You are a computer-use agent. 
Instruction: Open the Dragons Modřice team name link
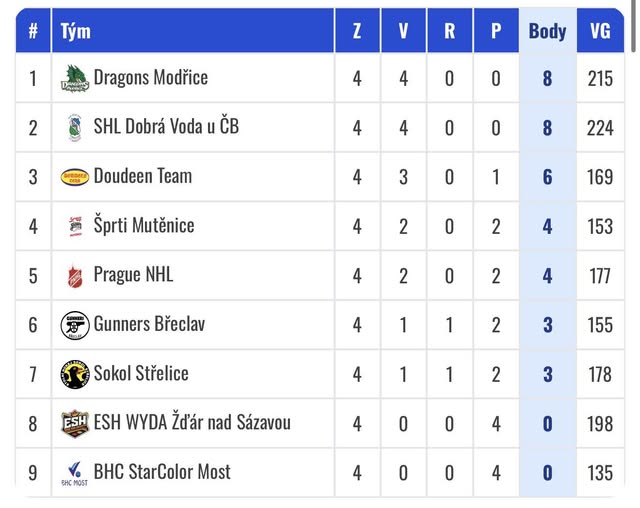(151, 77)
